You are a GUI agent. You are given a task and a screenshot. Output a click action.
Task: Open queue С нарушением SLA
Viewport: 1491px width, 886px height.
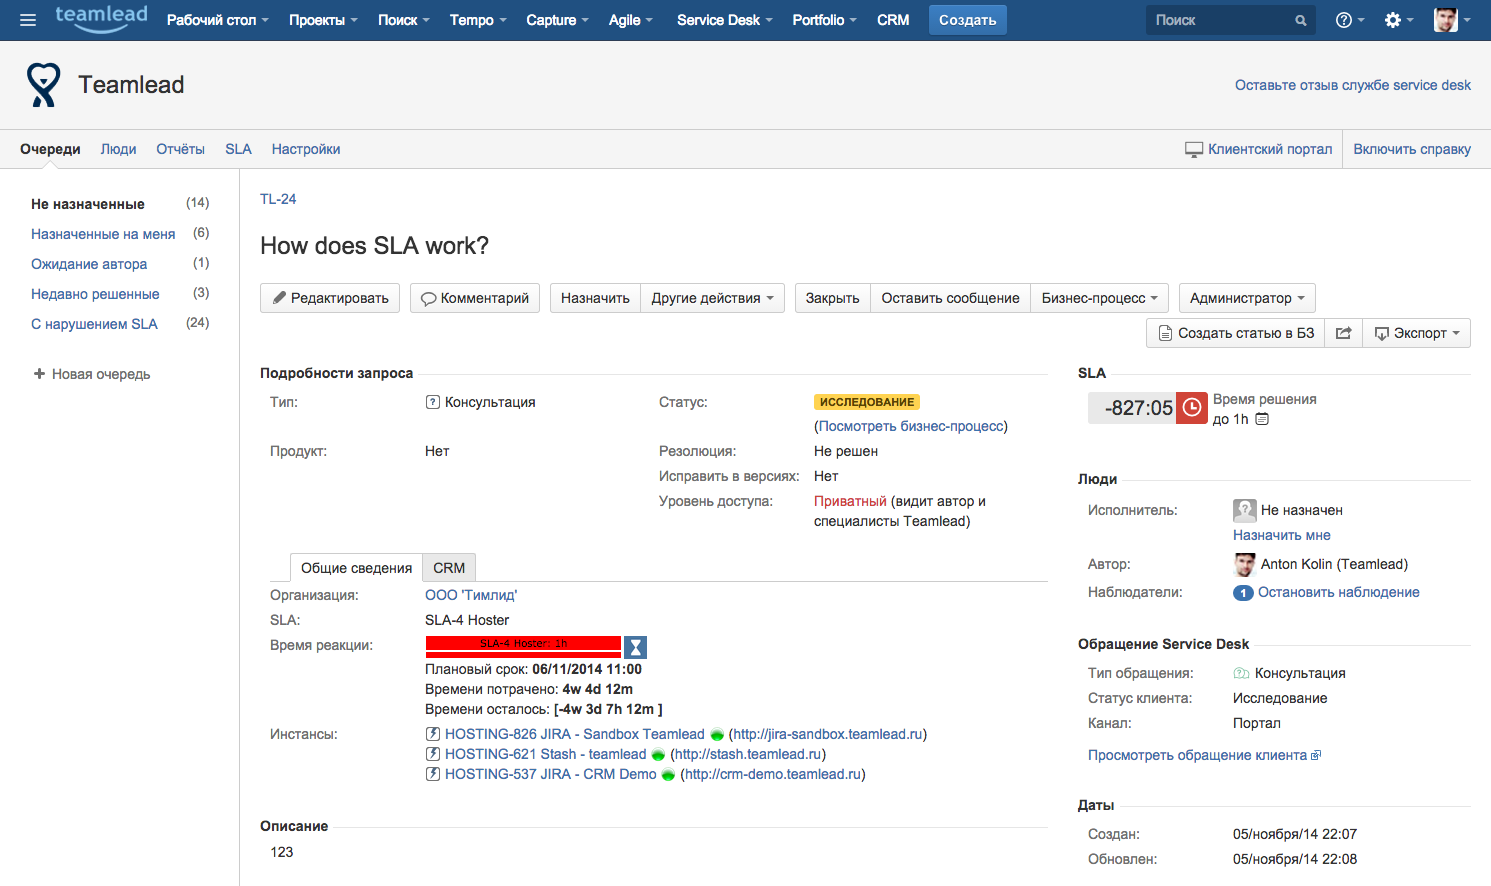[x=96, y=323]
